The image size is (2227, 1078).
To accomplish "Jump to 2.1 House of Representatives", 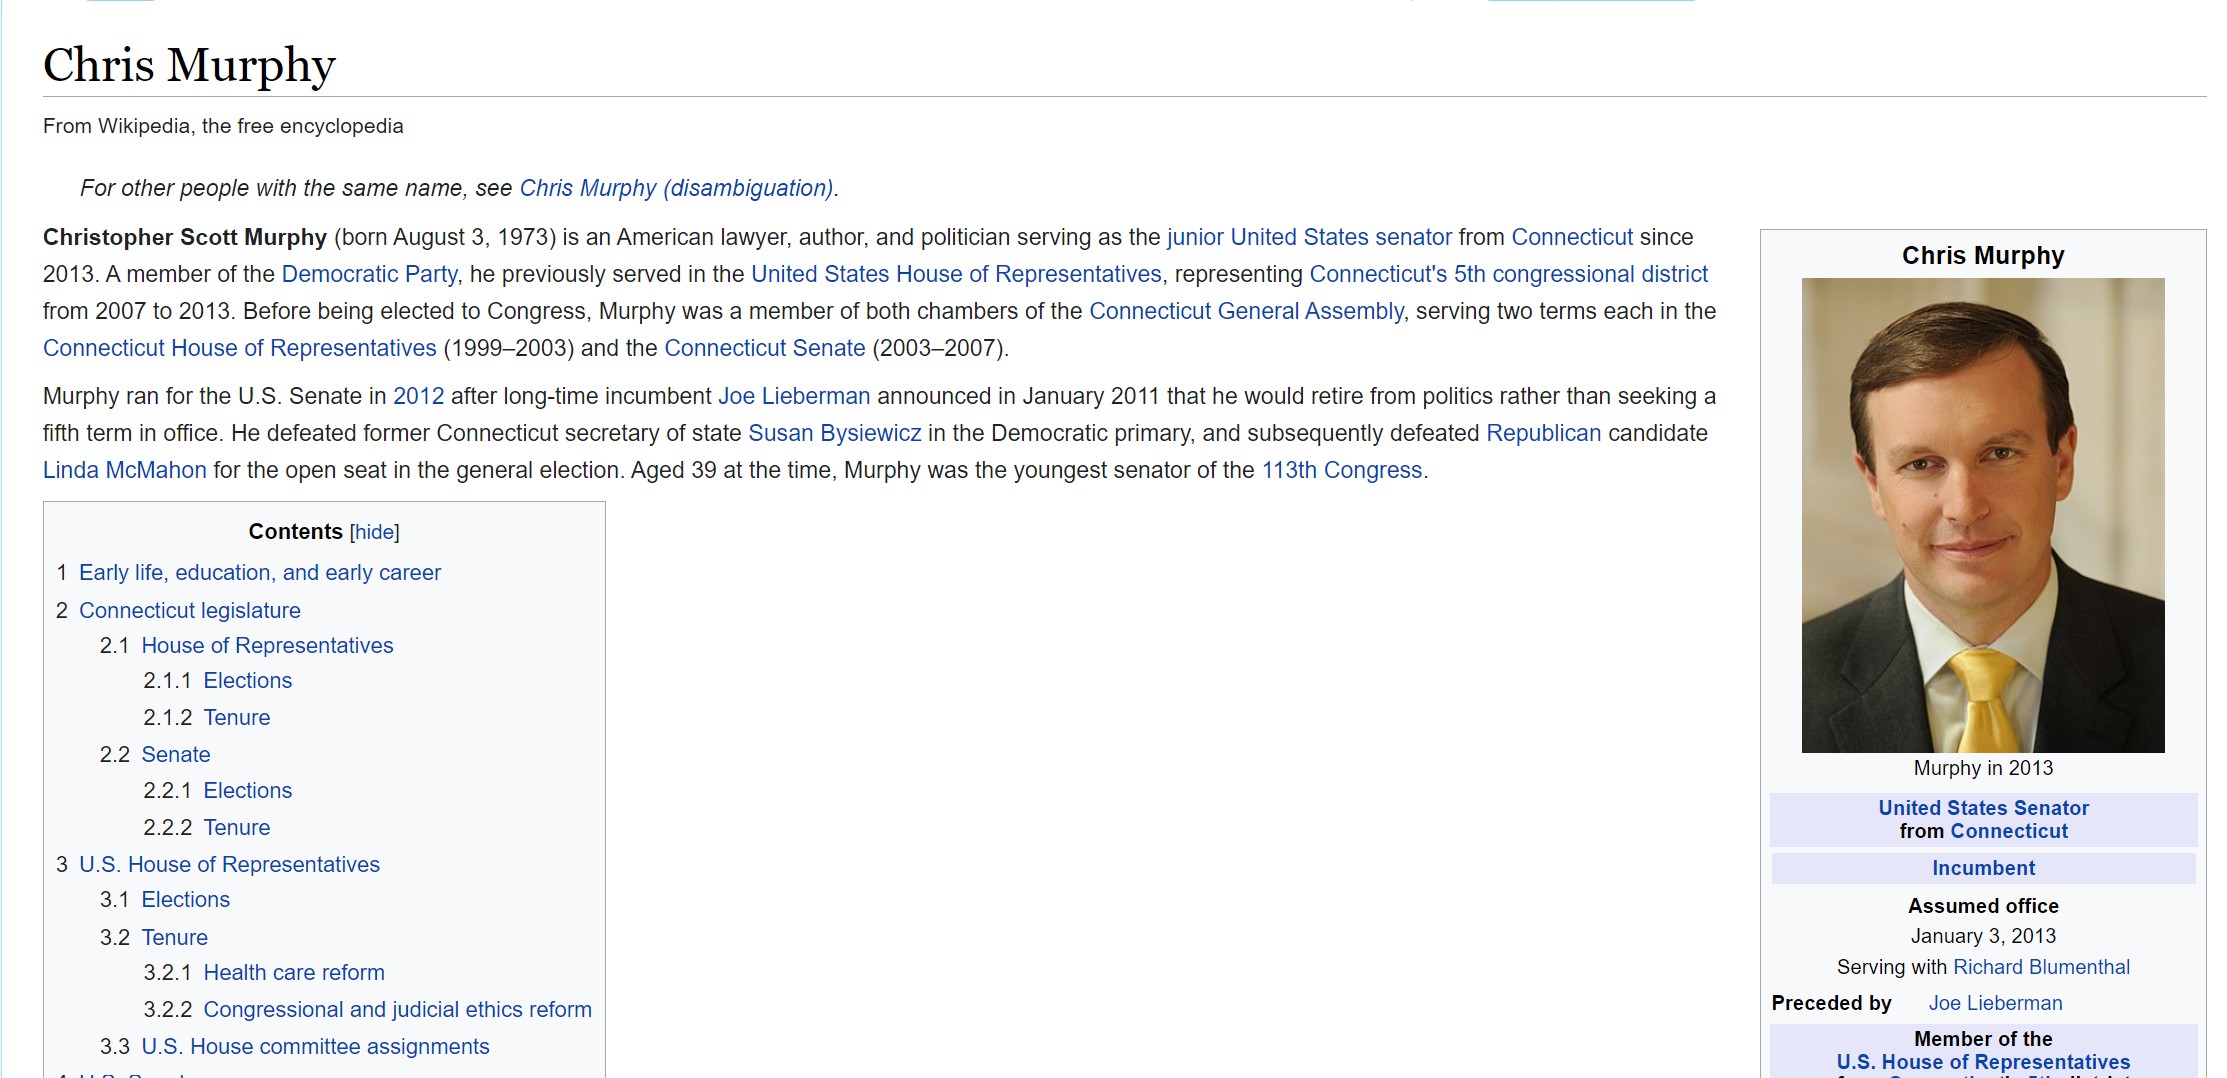I will pyautogui.click(x=267, y=645).
